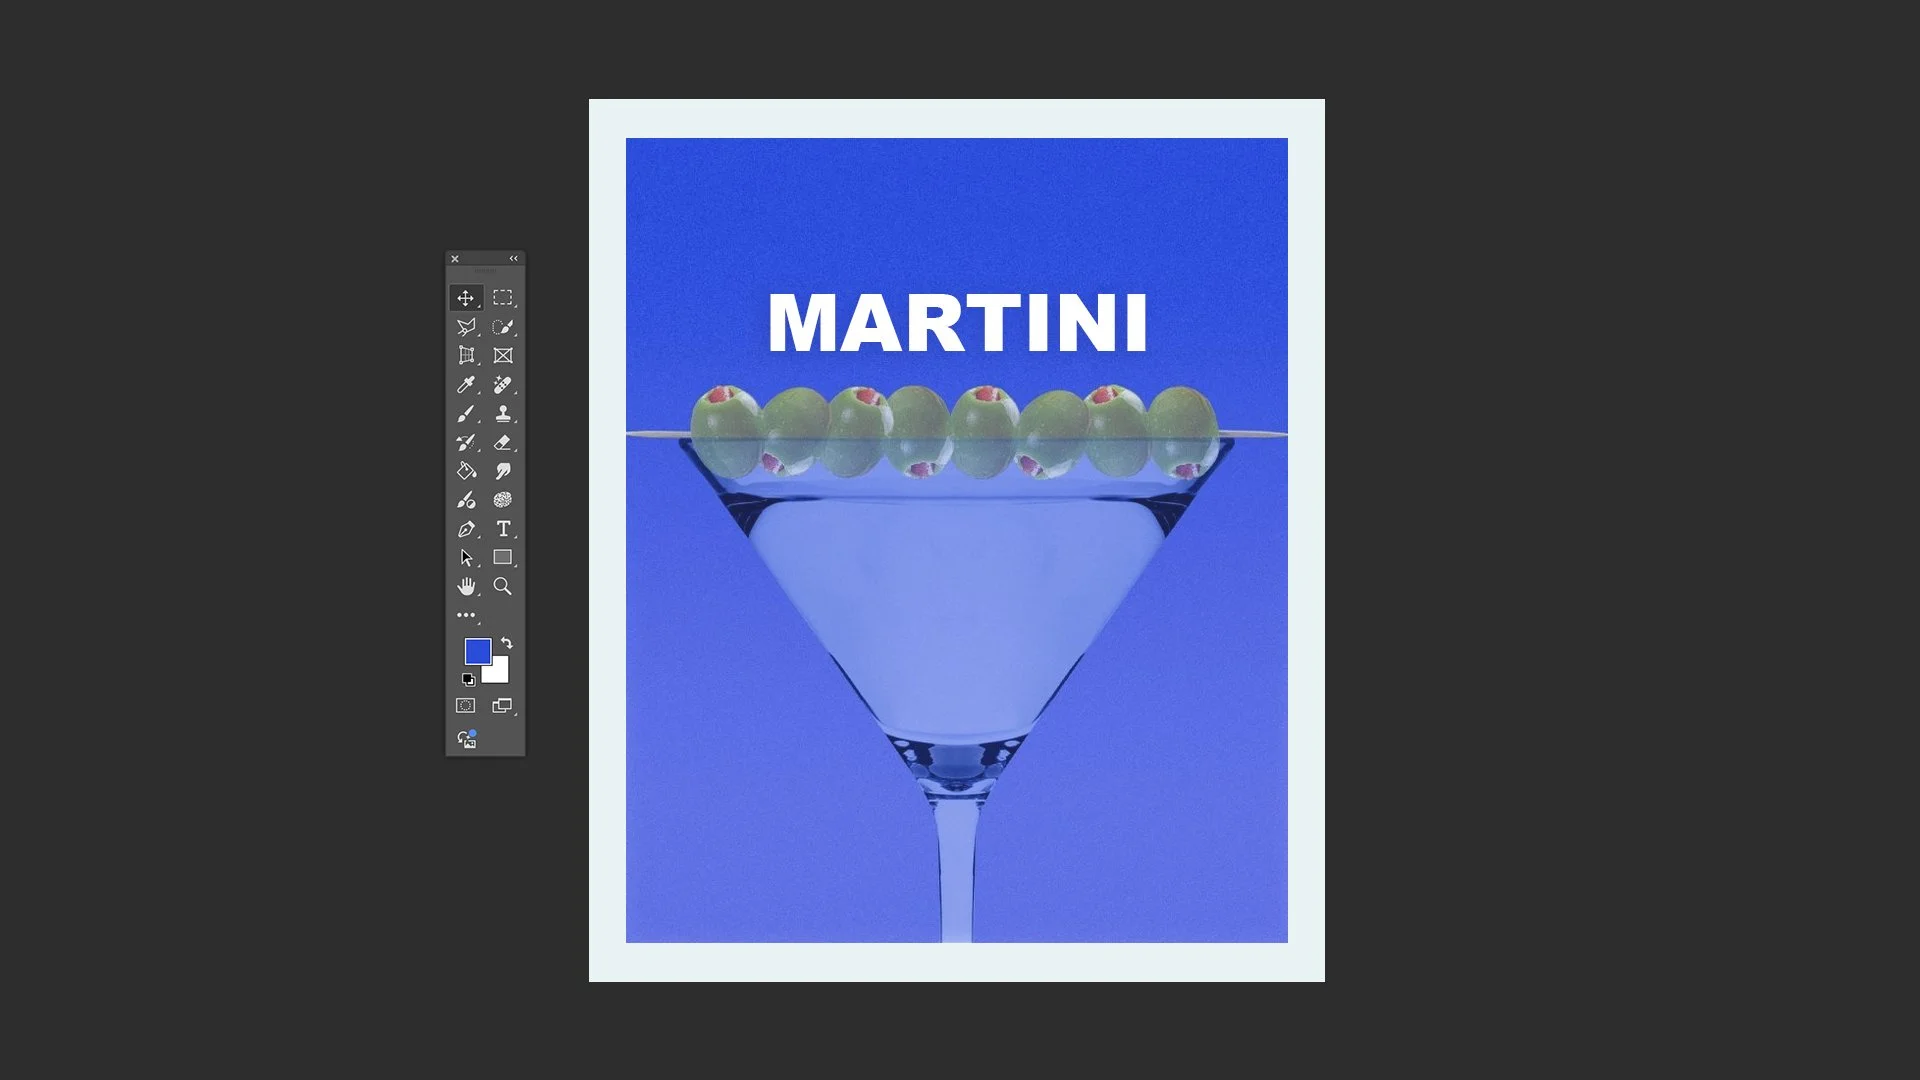
Task: Select the Perspective Crop tool
Action: coord(466,356)
